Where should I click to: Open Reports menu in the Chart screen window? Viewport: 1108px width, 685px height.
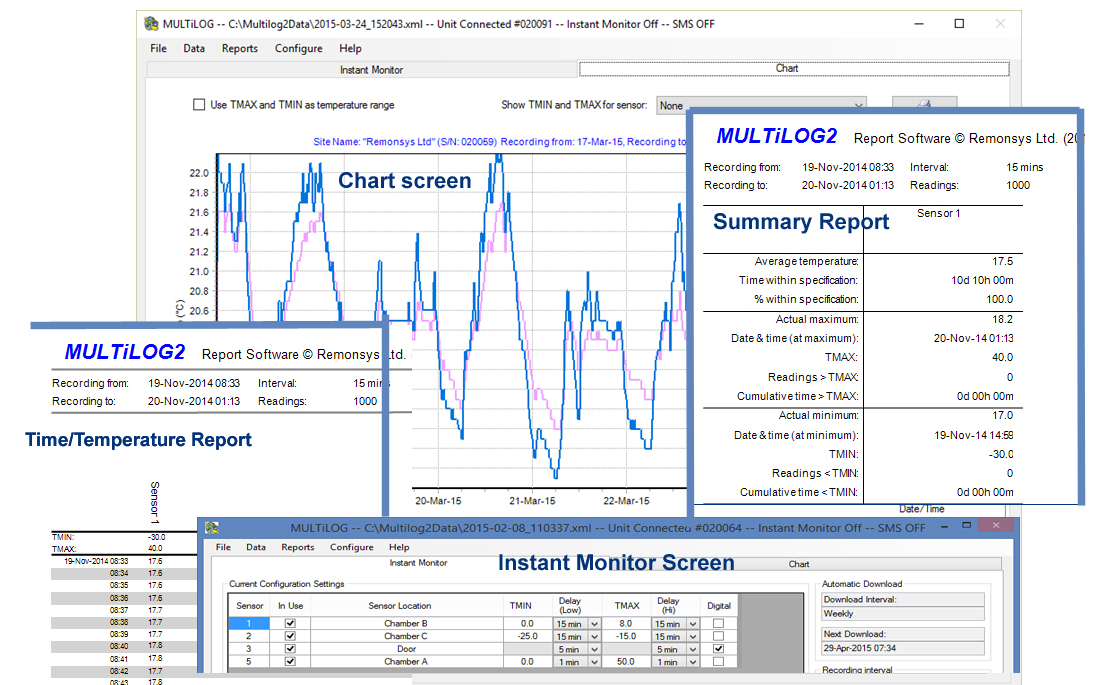click(240, 48)
